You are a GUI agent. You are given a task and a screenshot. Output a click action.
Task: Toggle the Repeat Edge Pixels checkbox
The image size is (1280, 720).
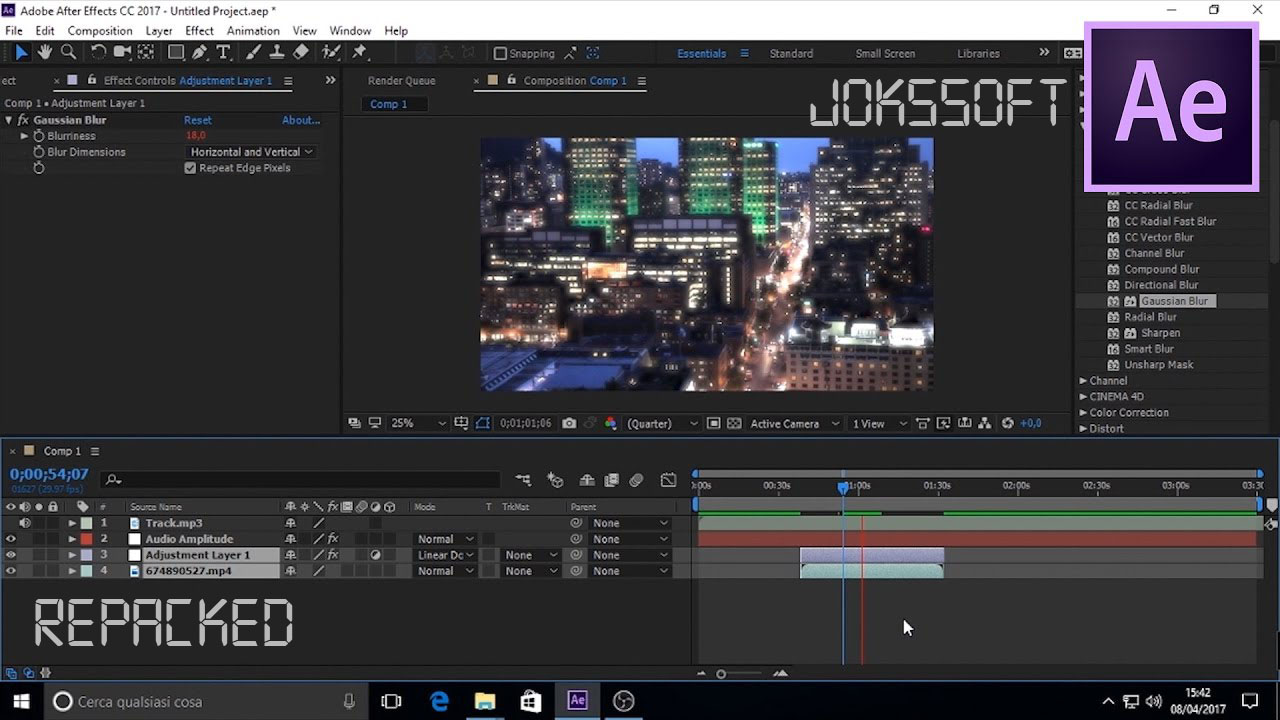coord(190,167)
